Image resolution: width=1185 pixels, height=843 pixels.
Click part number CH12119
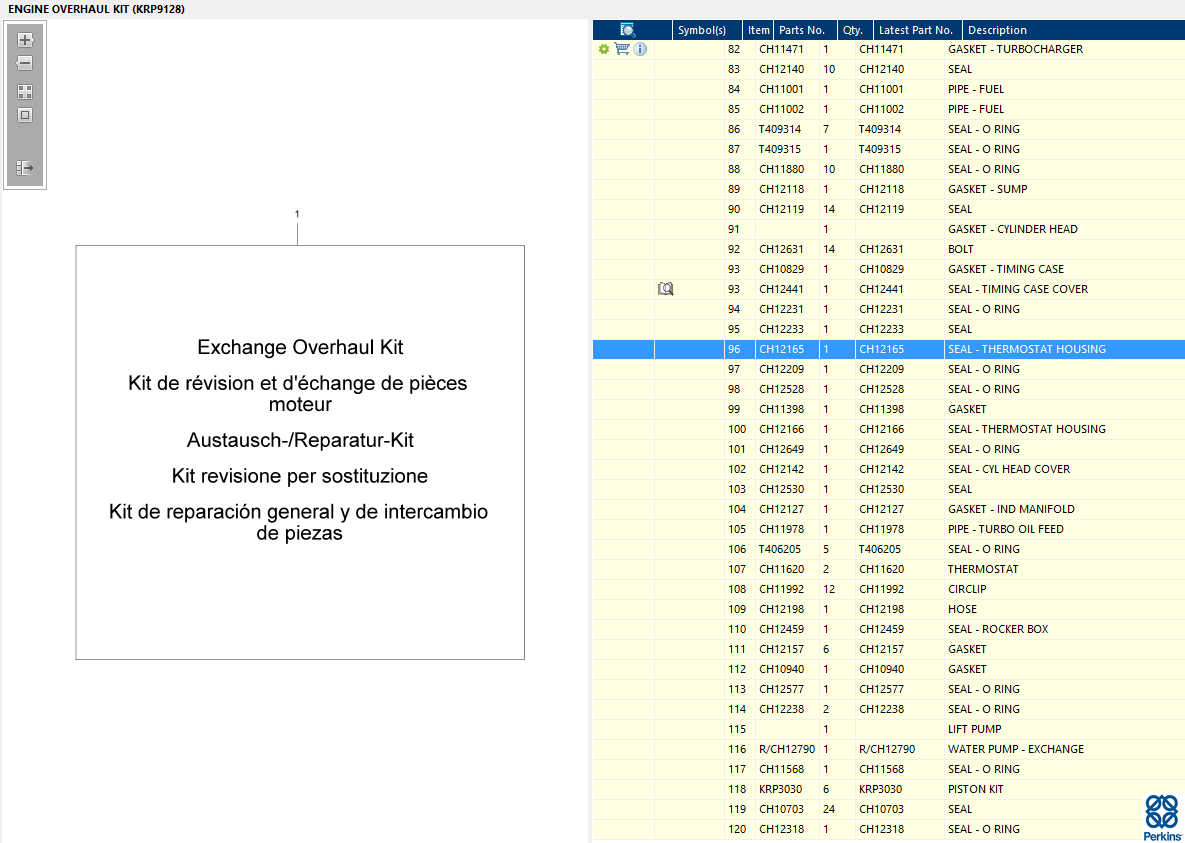click(781, 209)
